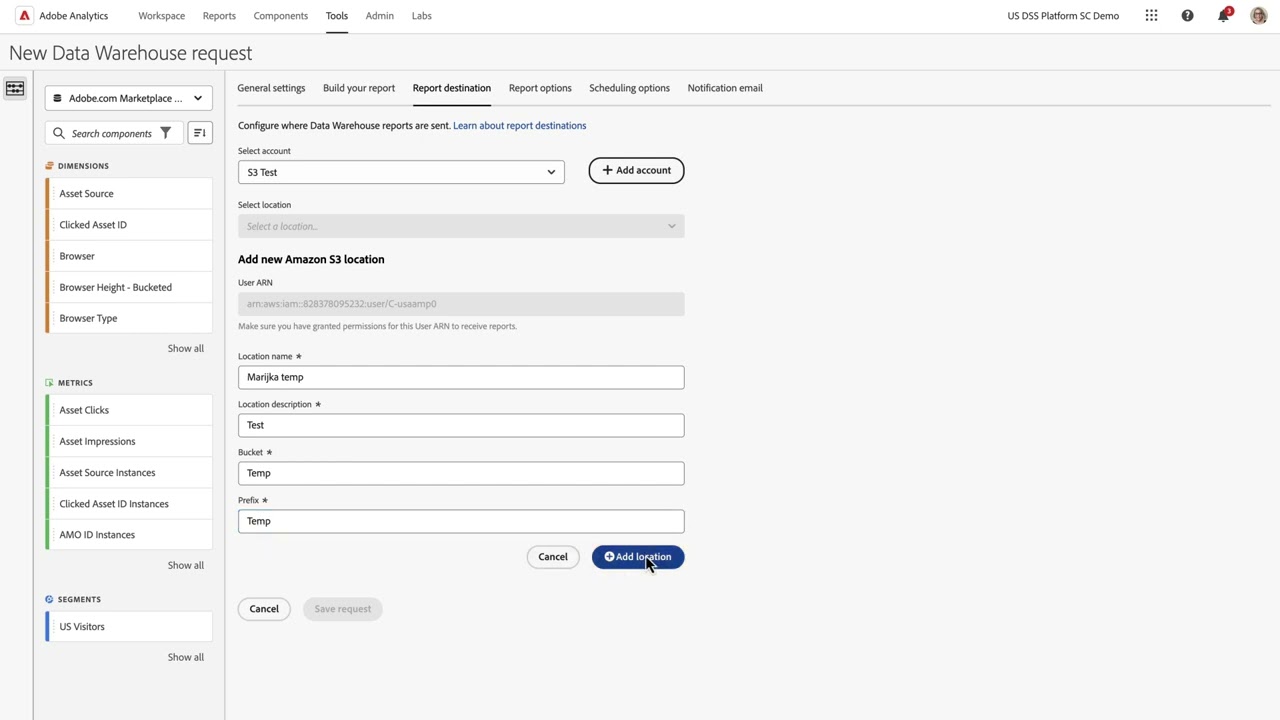Select the Clicked Asset ID Instances metric
The width and height of the screenshot is (1280, 720).
click(129, 504)
